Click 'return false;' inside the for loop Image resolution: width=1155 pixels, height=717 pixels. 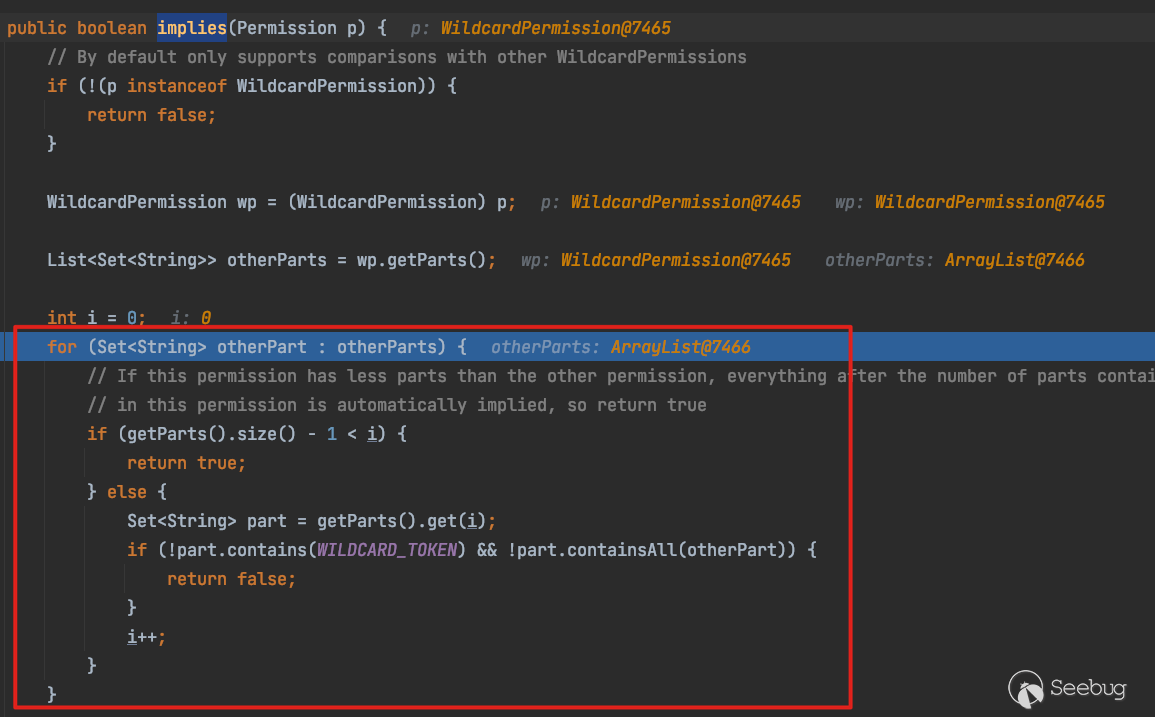231,579
